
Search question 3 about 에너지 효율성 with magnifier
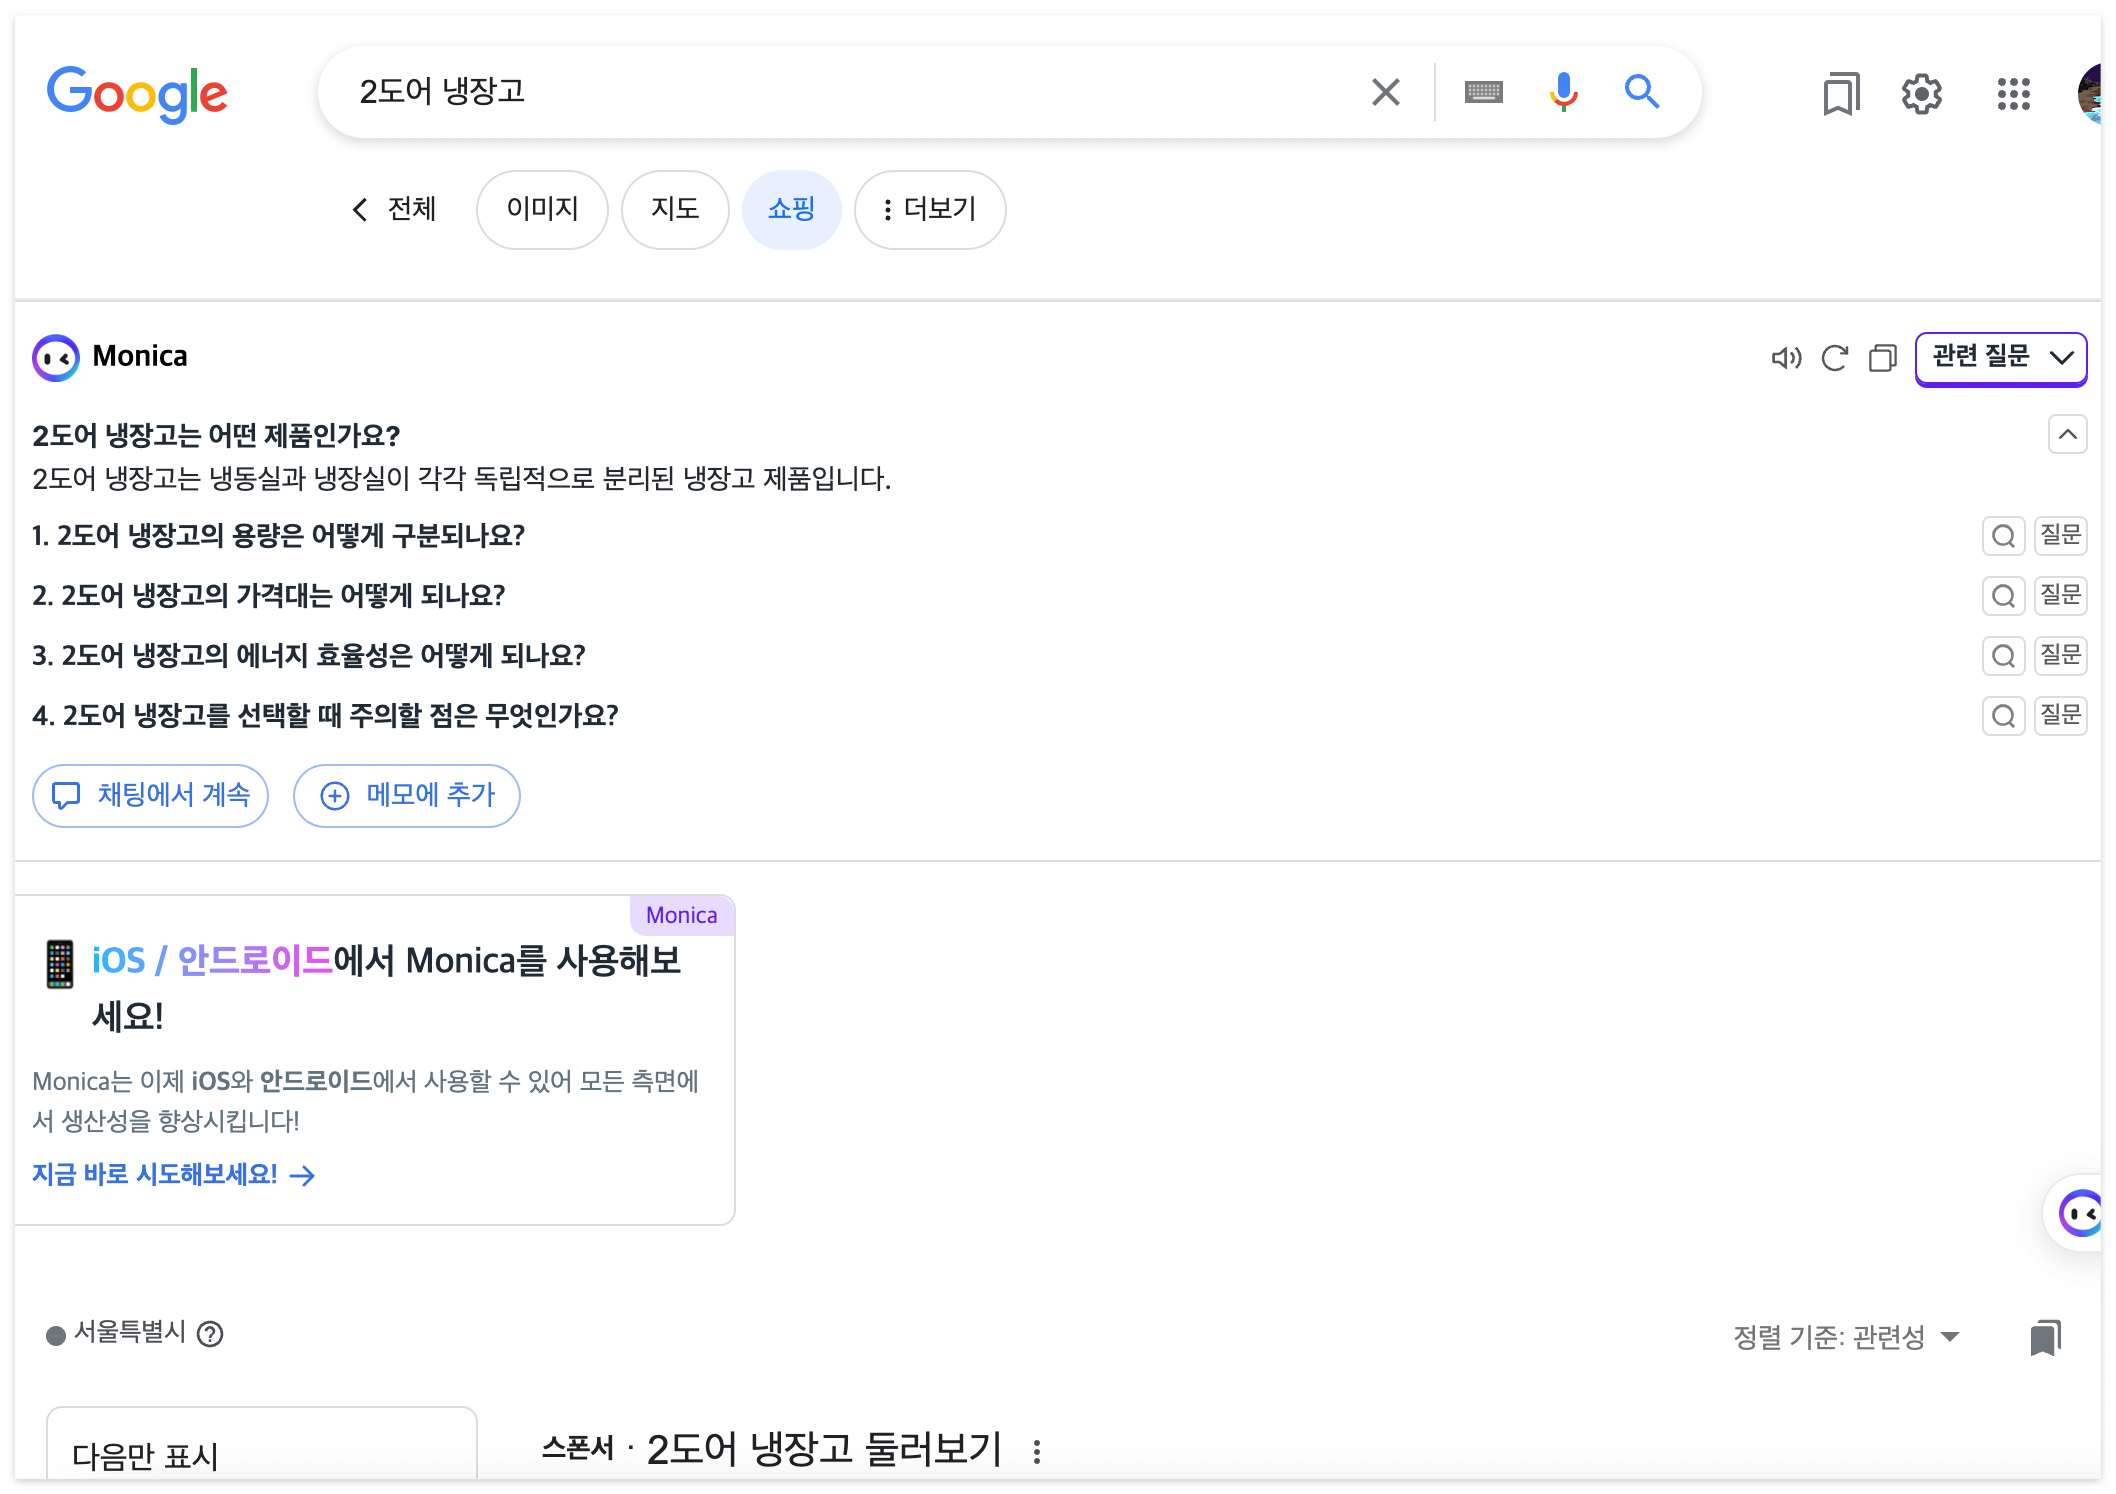pos(2003,656)
